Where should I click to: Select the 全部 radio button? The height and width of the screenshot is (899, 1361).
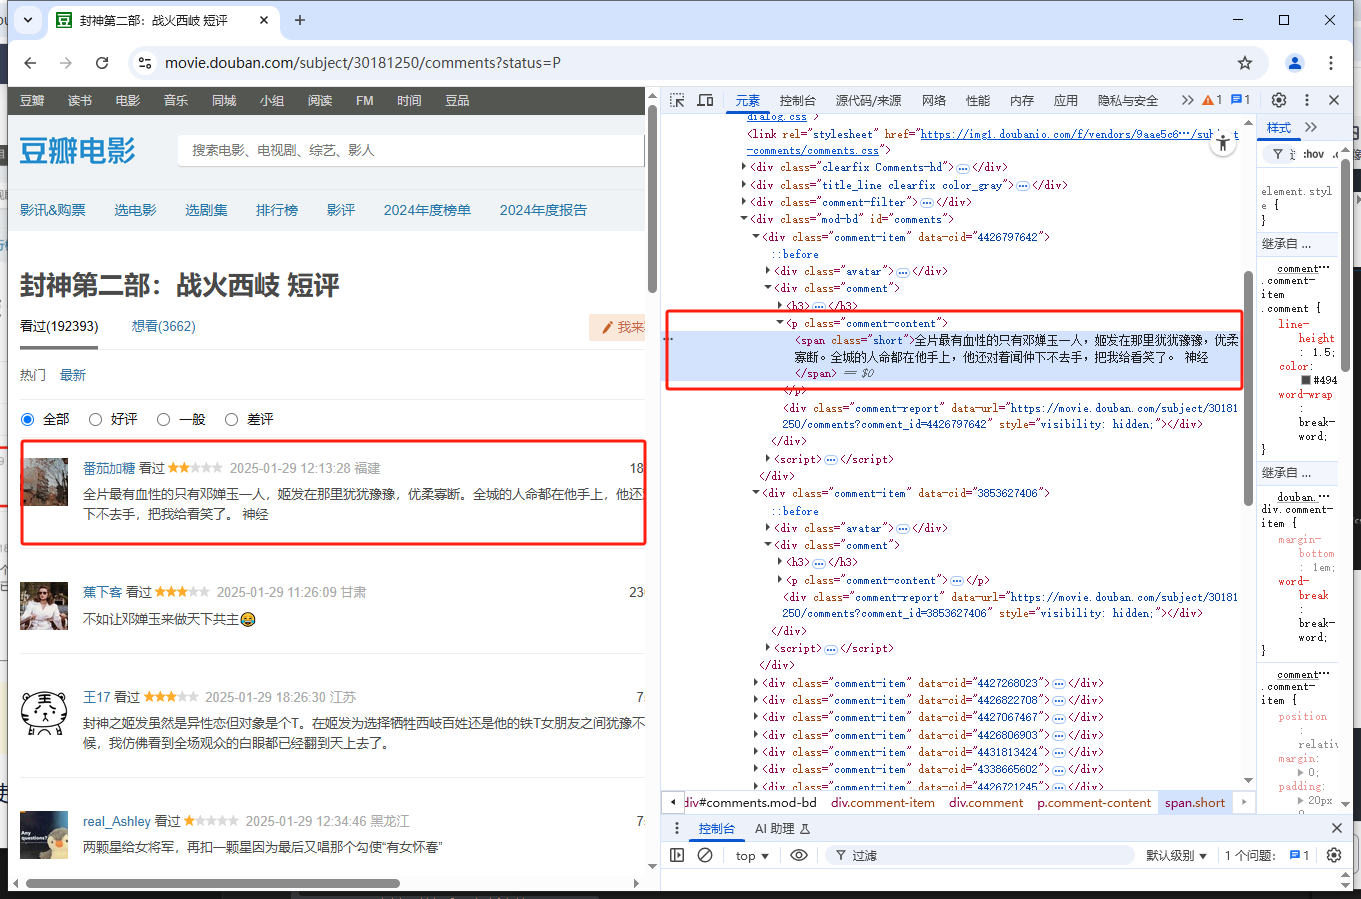point(28,419)
